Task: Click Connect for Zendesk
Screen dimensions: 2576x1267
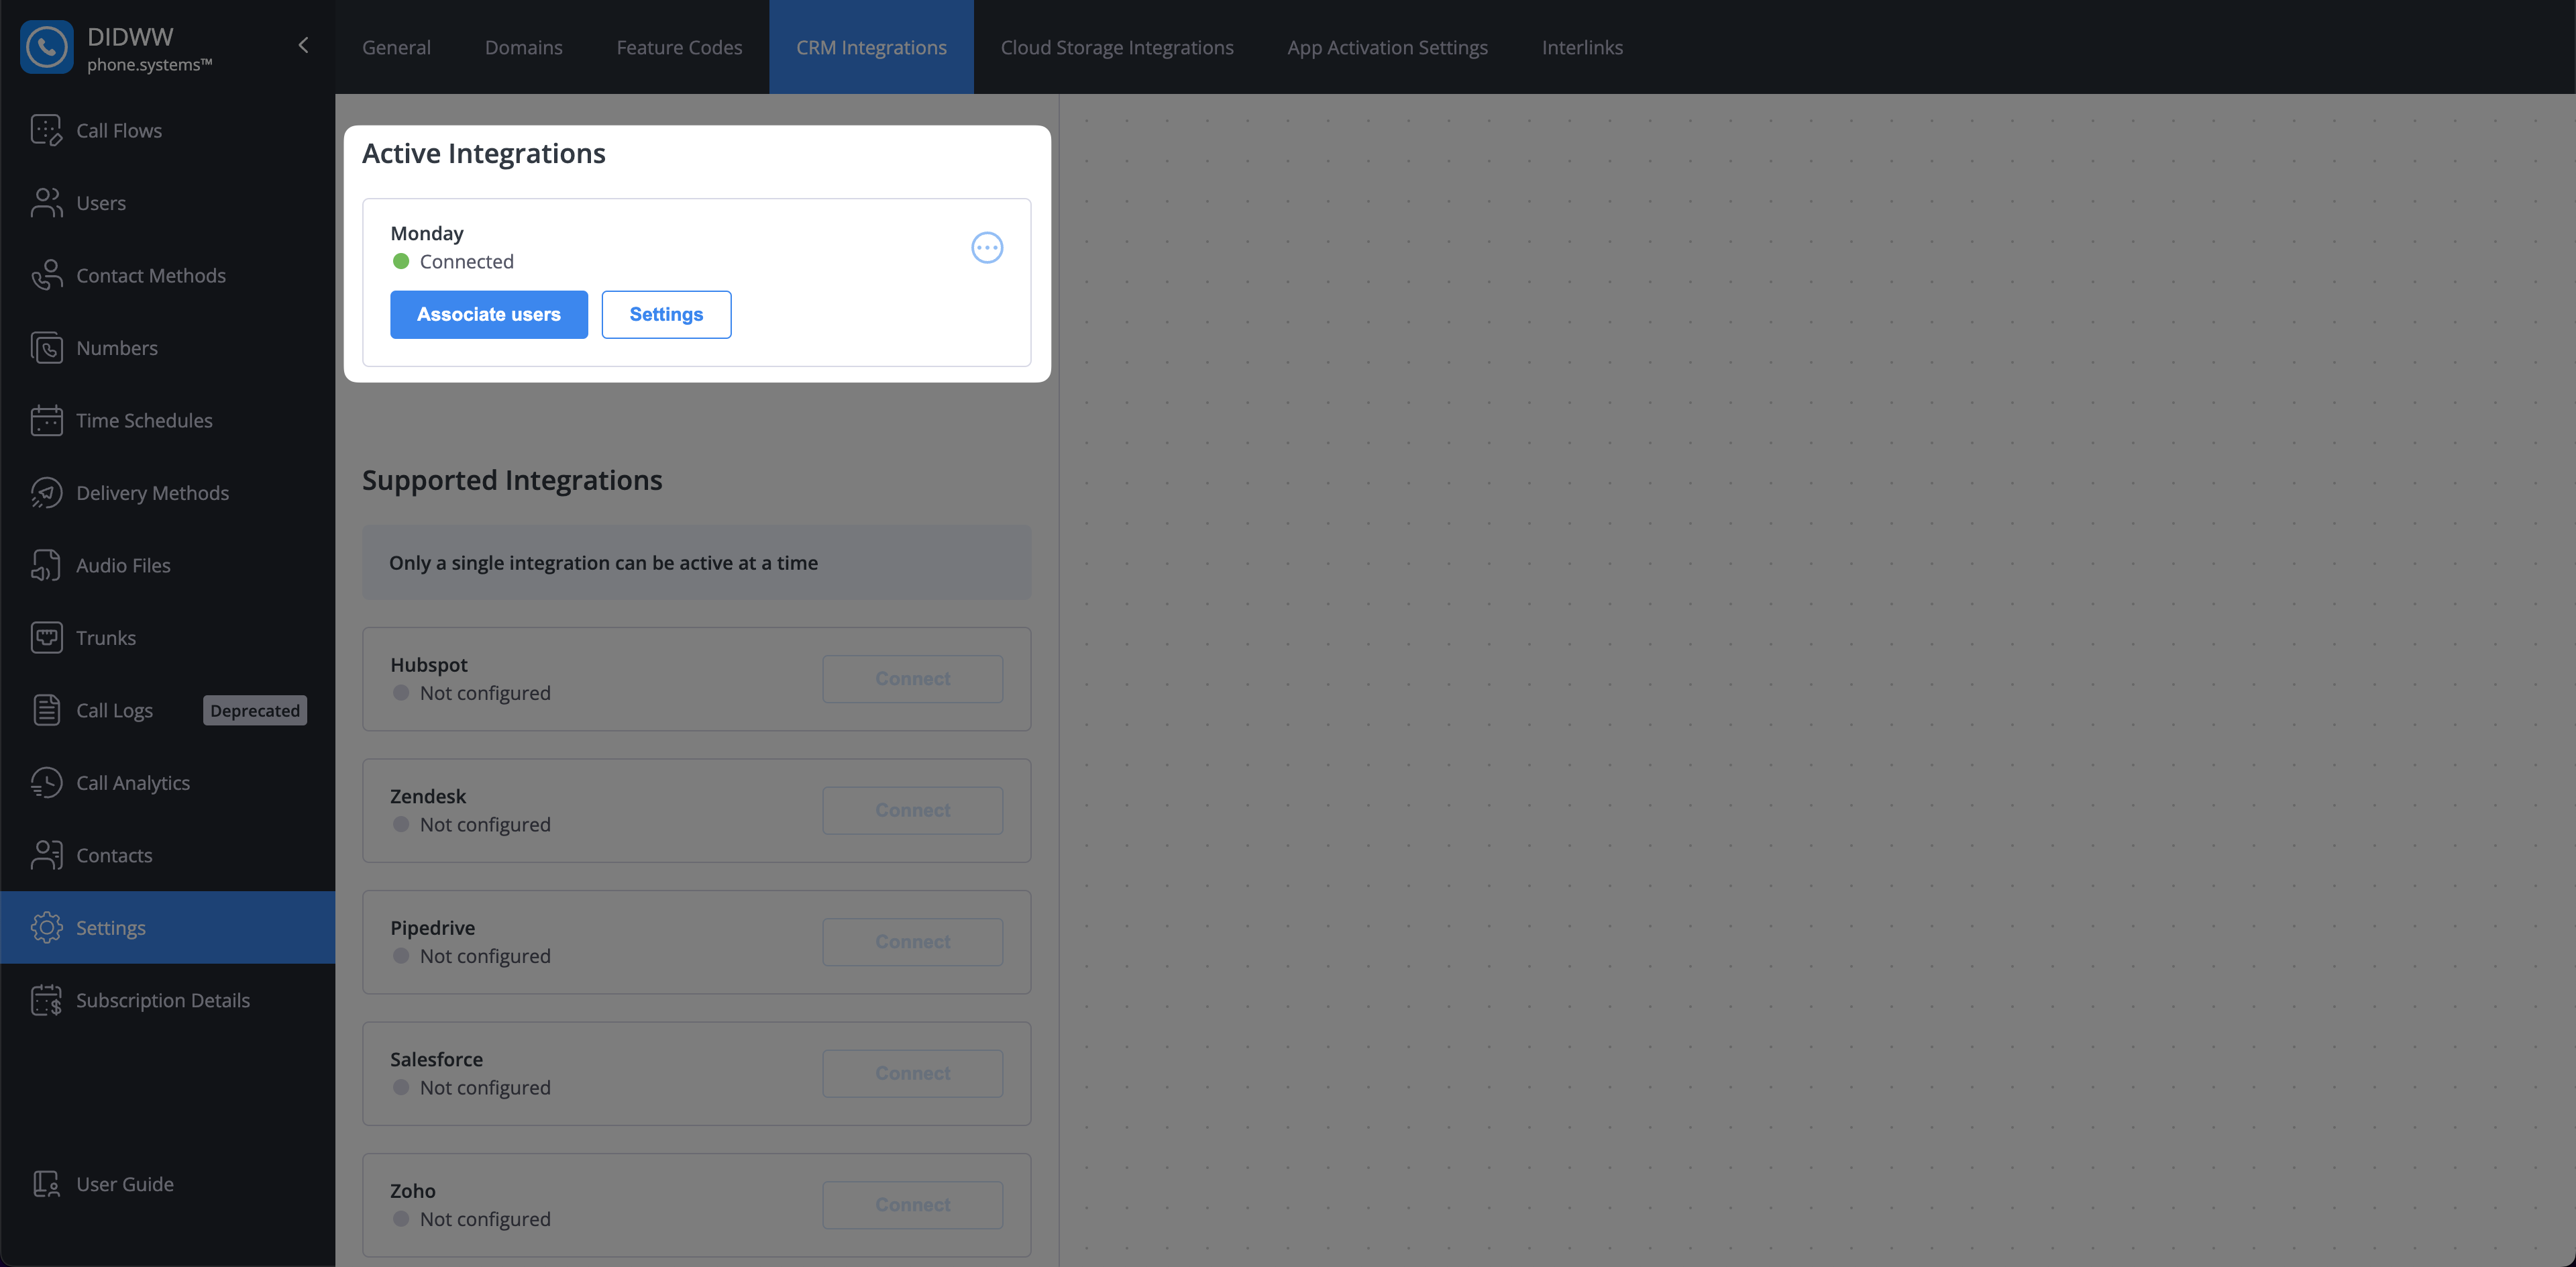Action: coord(913,810)
